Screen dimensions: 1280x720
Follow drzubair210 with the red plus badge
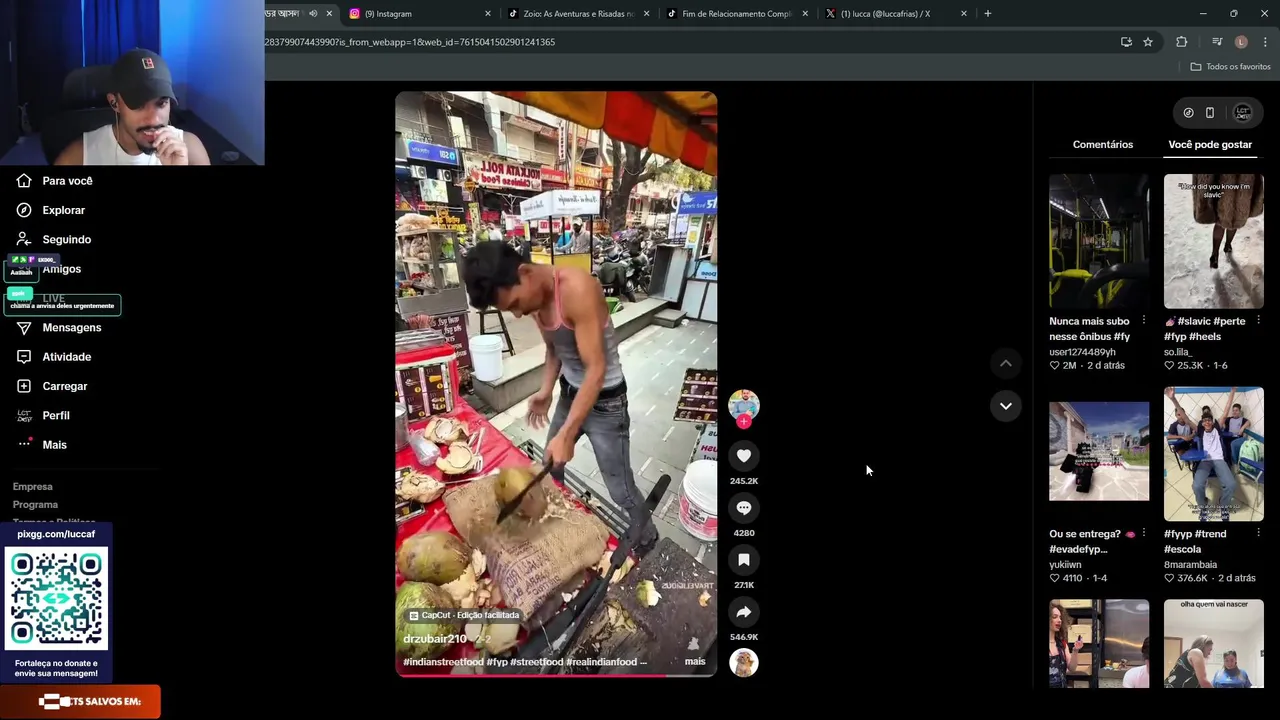click(x=744, y=422)
